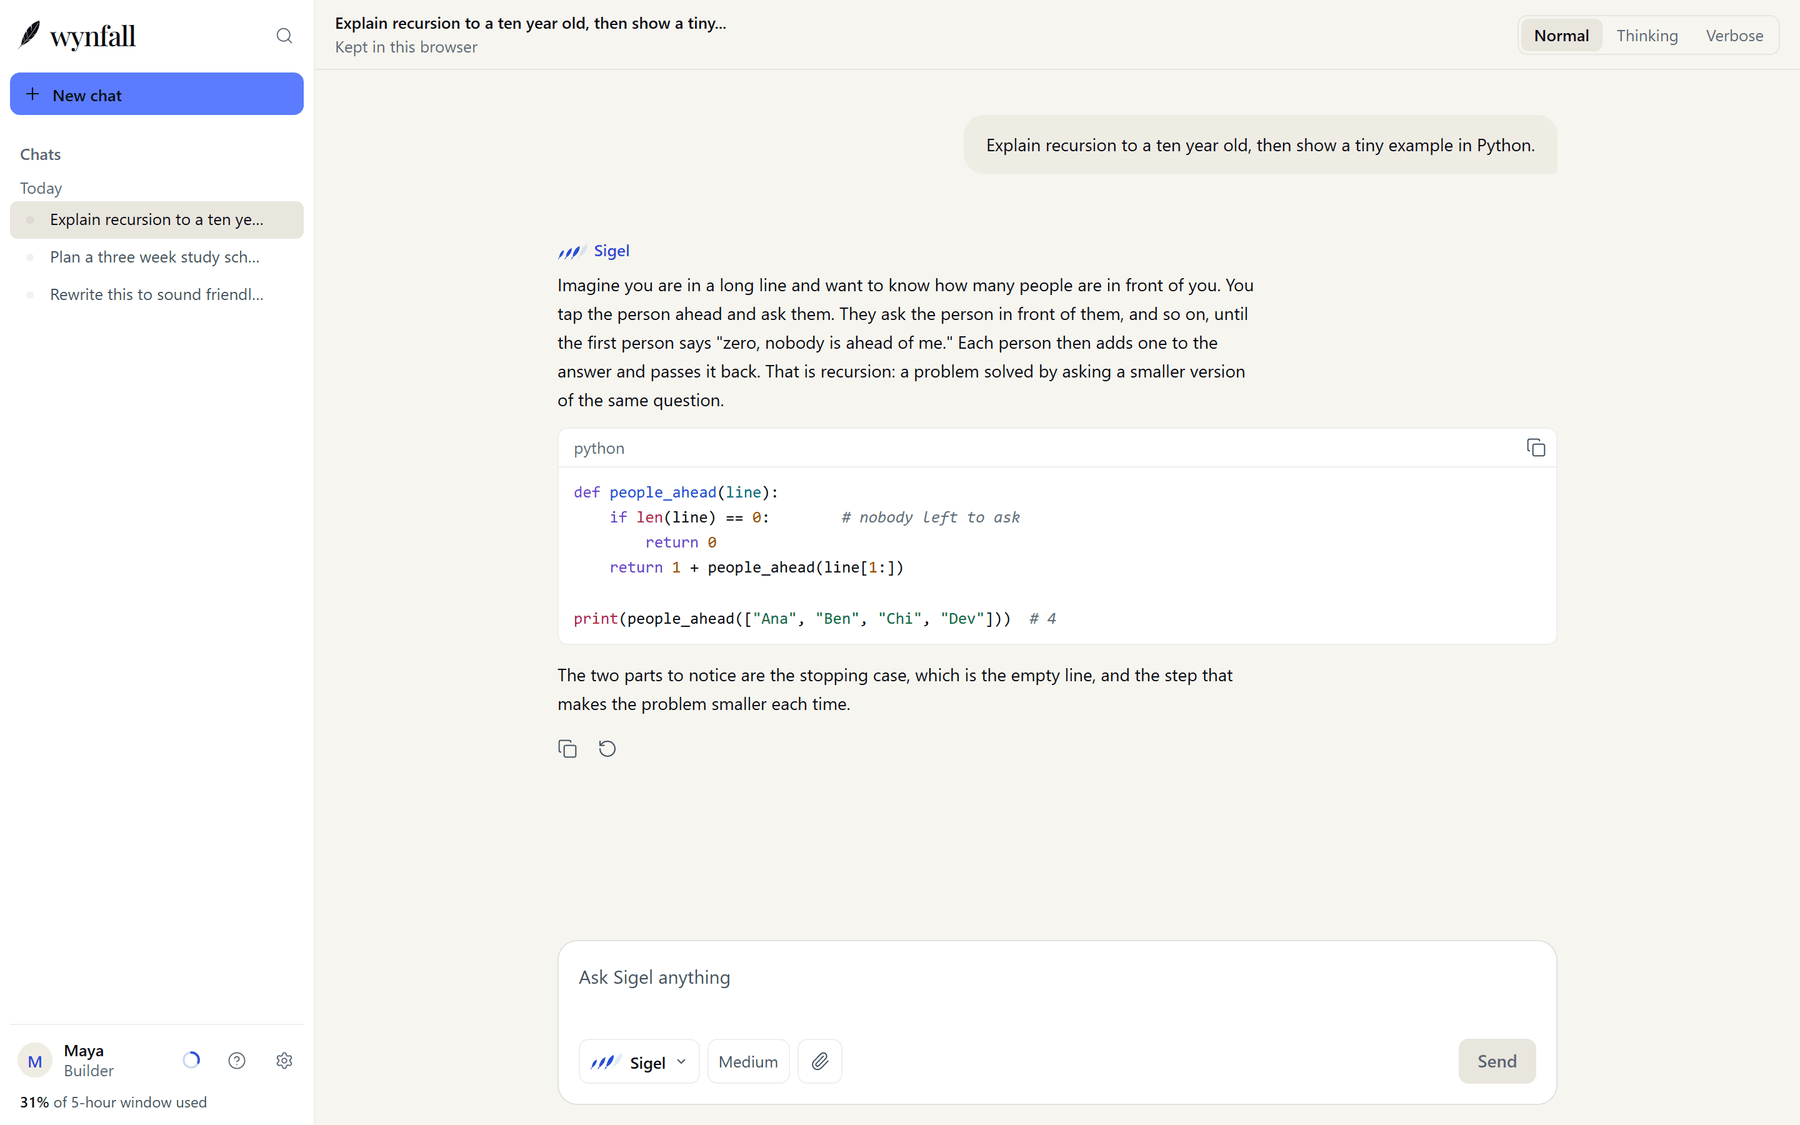Click Maya's avatar circle
The width and height of the screenshot is (1800, 1125).
click(35, 1061)
